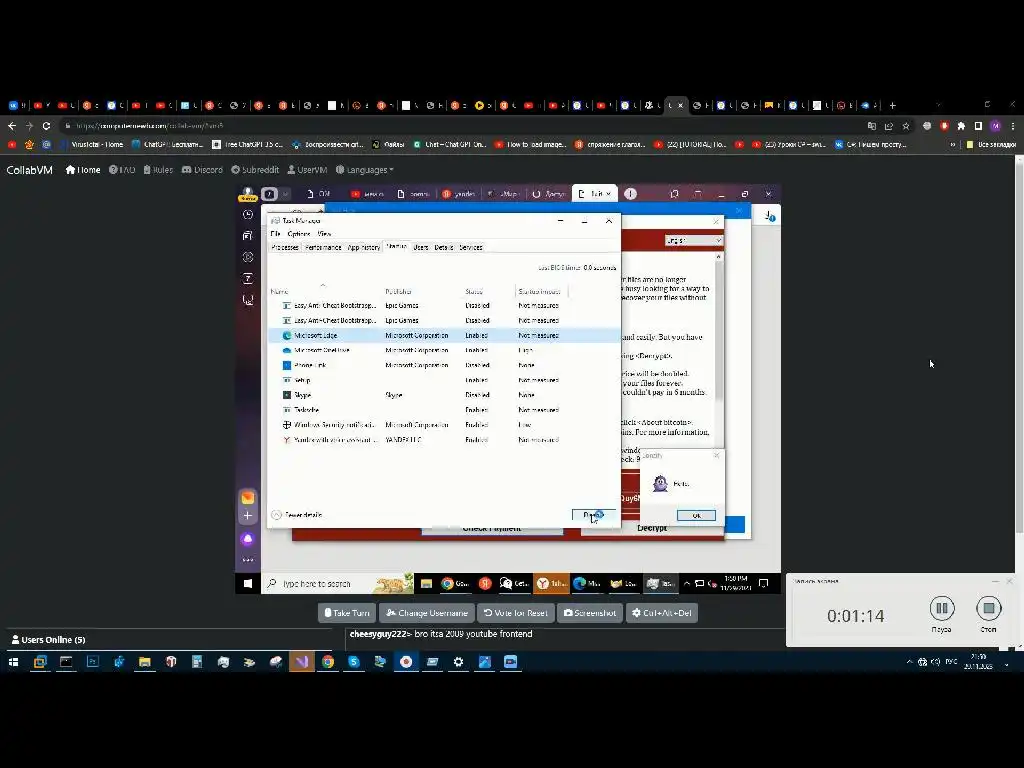Image resolution: width=1024 pixels, height=768 pixels.
Task: Open the View menu in Task Manager
Action: point(324,234)
